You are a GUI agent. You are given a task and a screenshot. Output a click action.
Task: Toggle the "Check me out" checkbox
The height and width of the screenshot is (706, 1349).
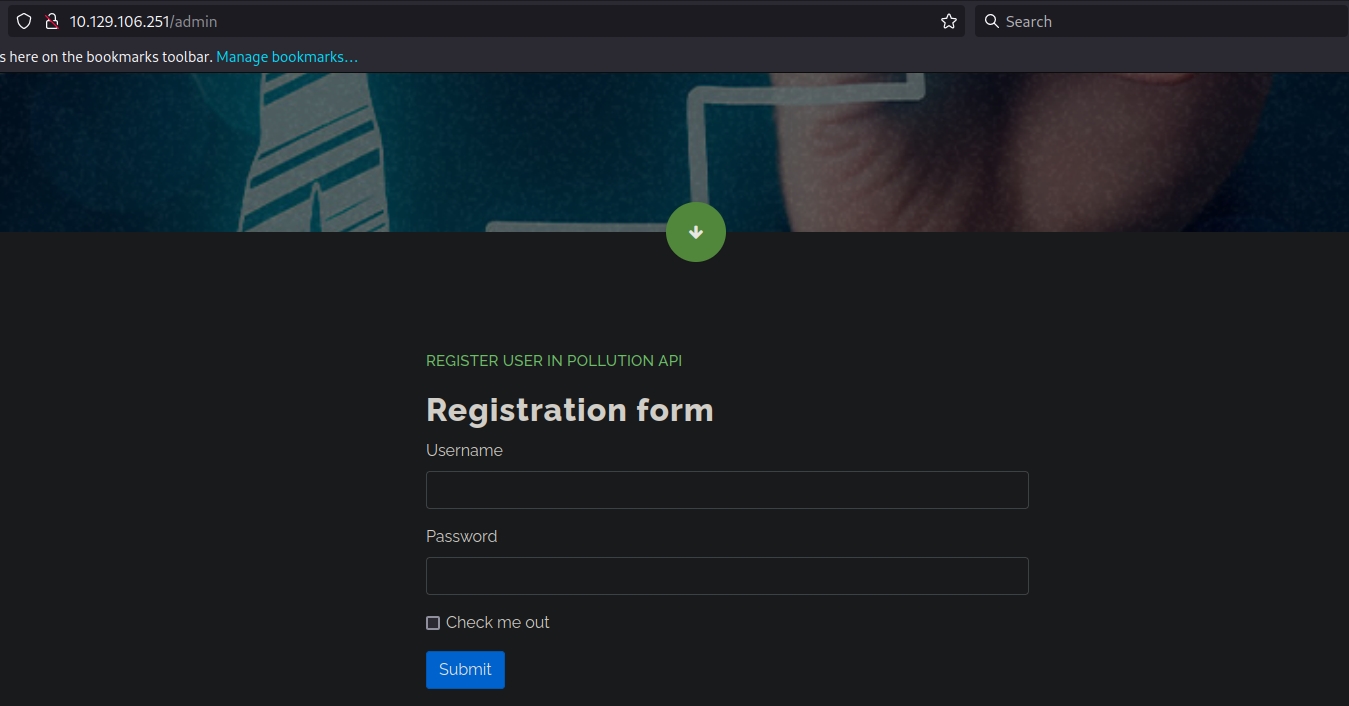point(433,623)
